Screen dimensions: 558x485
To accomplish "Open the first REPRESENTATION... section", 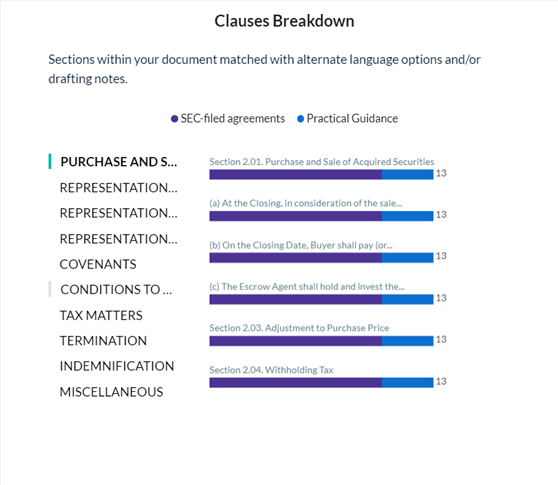I will (119, 188).
